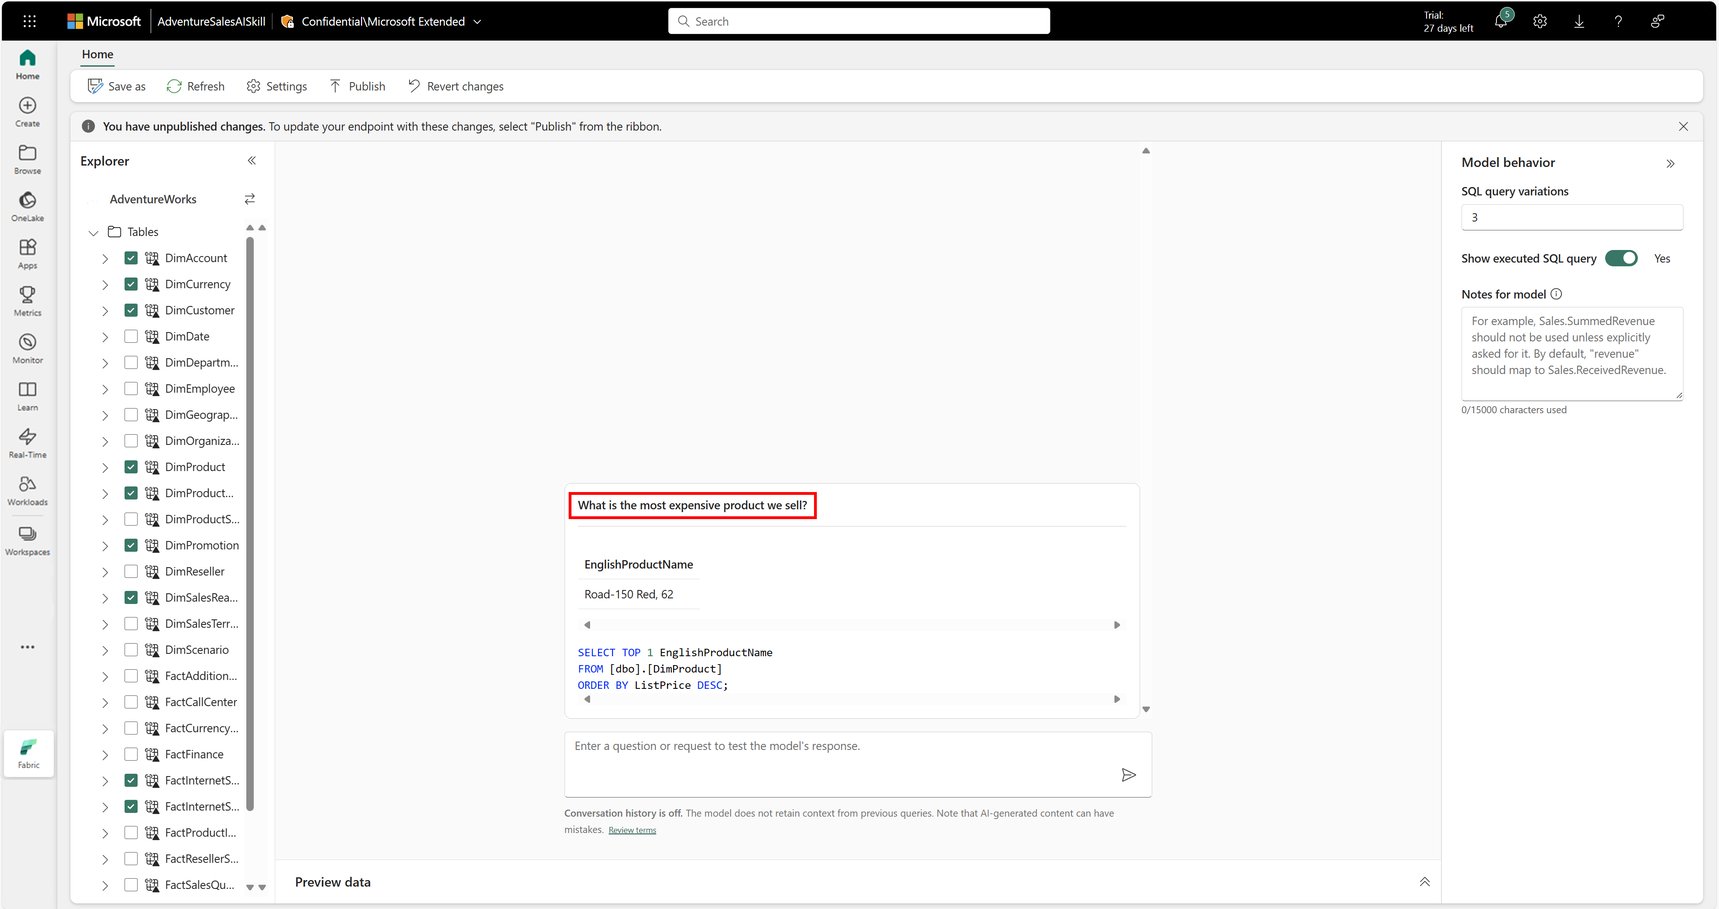Uncheck the DimProduct table checkbox

tap(130, 466)
